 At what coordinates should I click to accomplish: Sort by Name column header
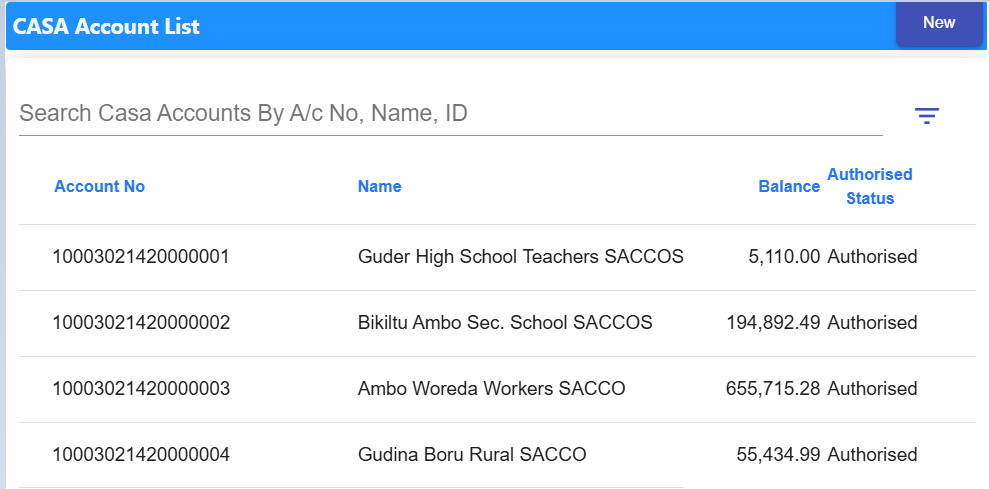[x=379, y=186]
